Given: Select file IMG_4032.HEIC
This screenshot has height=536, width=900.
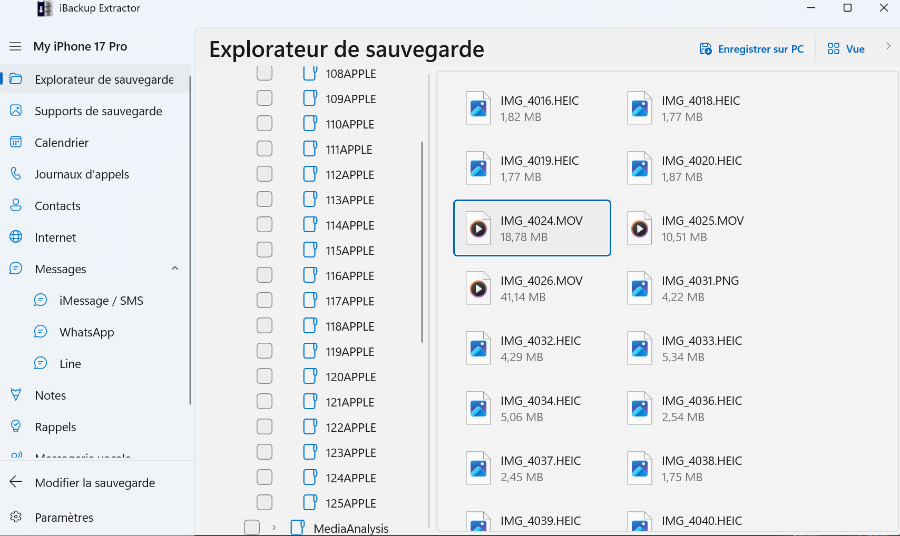Looking at the screenshot, I should [532, 348].
